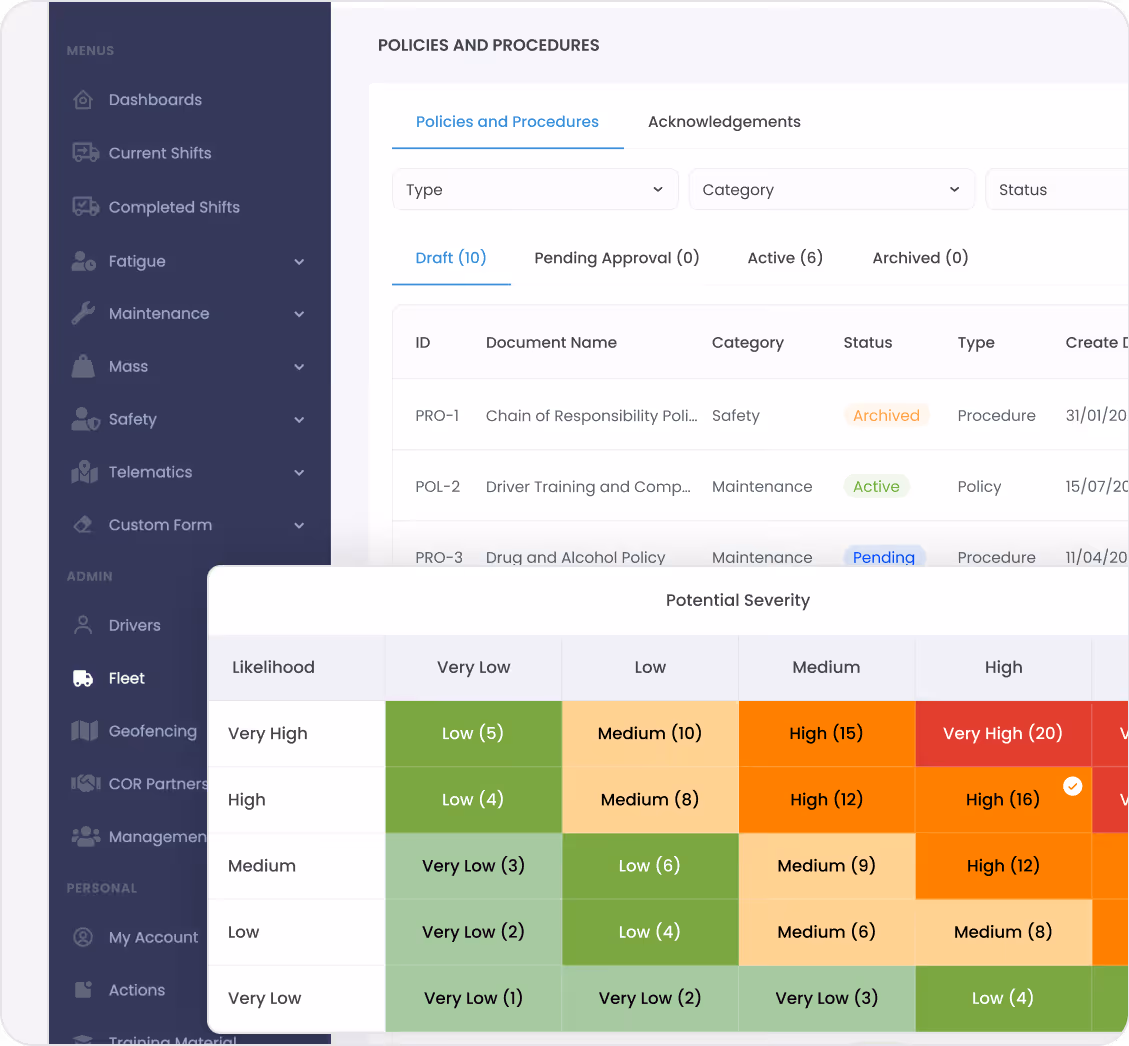Click the Safety shield-person icon
The image size is (1129, 1046).
coord(85,419)
